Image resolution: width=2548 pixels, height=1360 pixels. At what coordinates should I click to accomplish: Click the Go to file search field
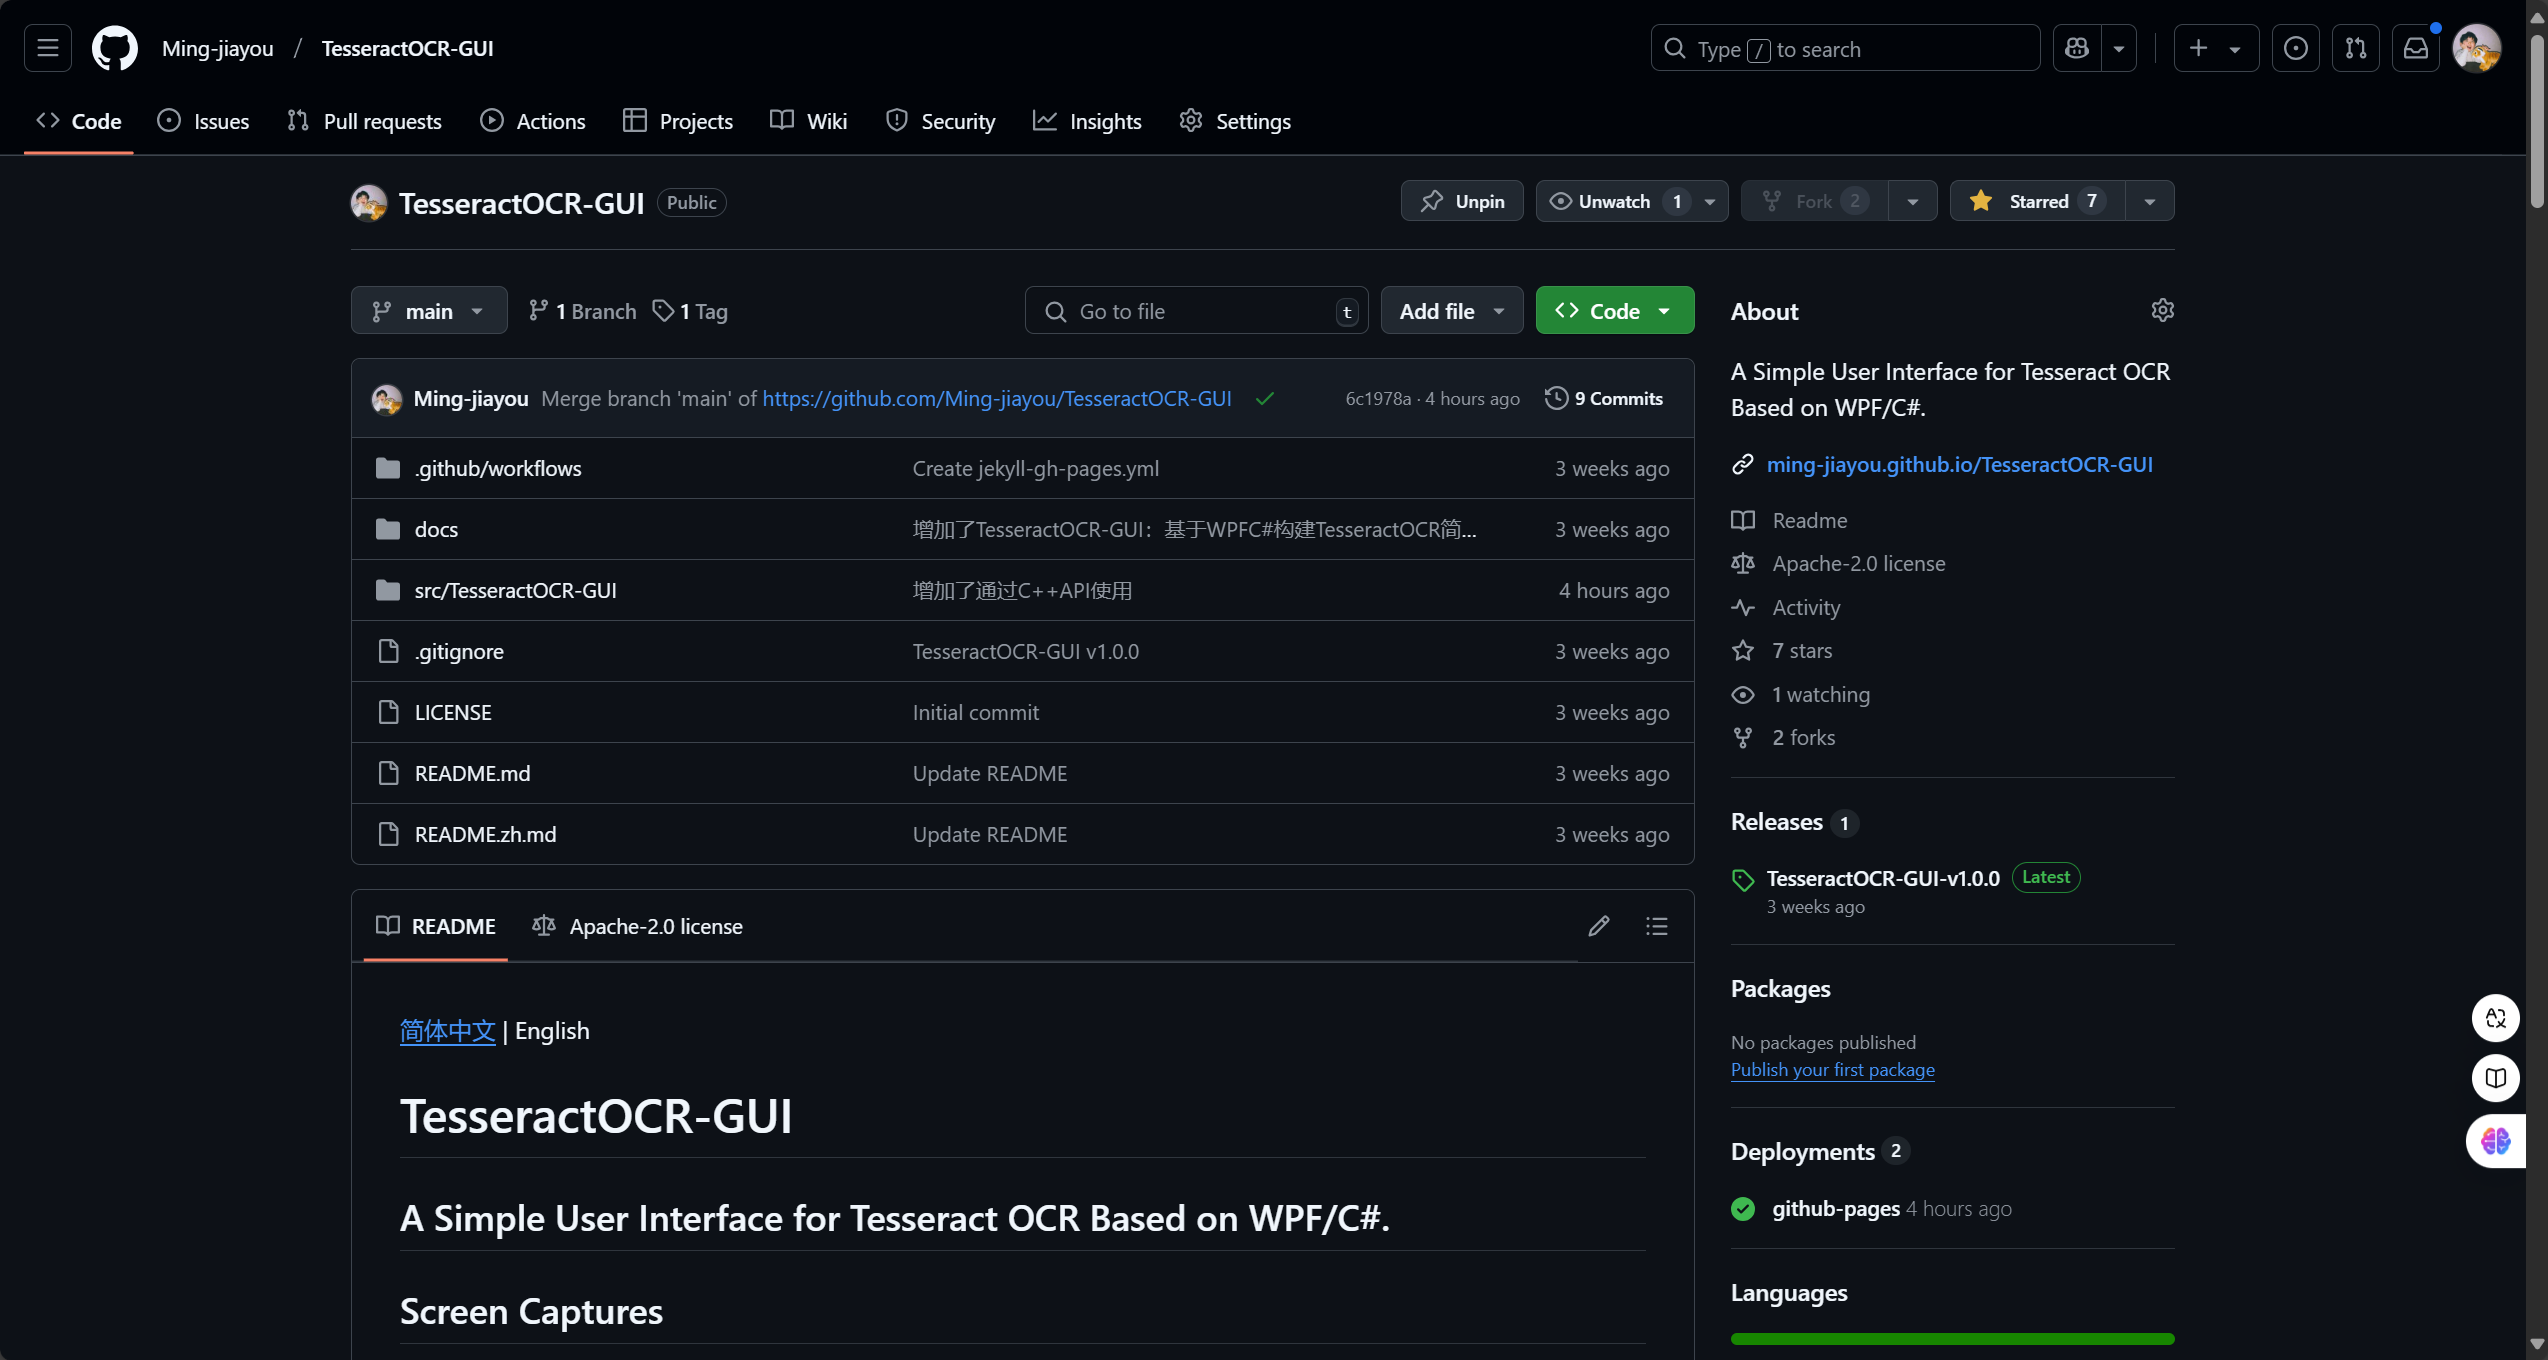pos(1196,311)
